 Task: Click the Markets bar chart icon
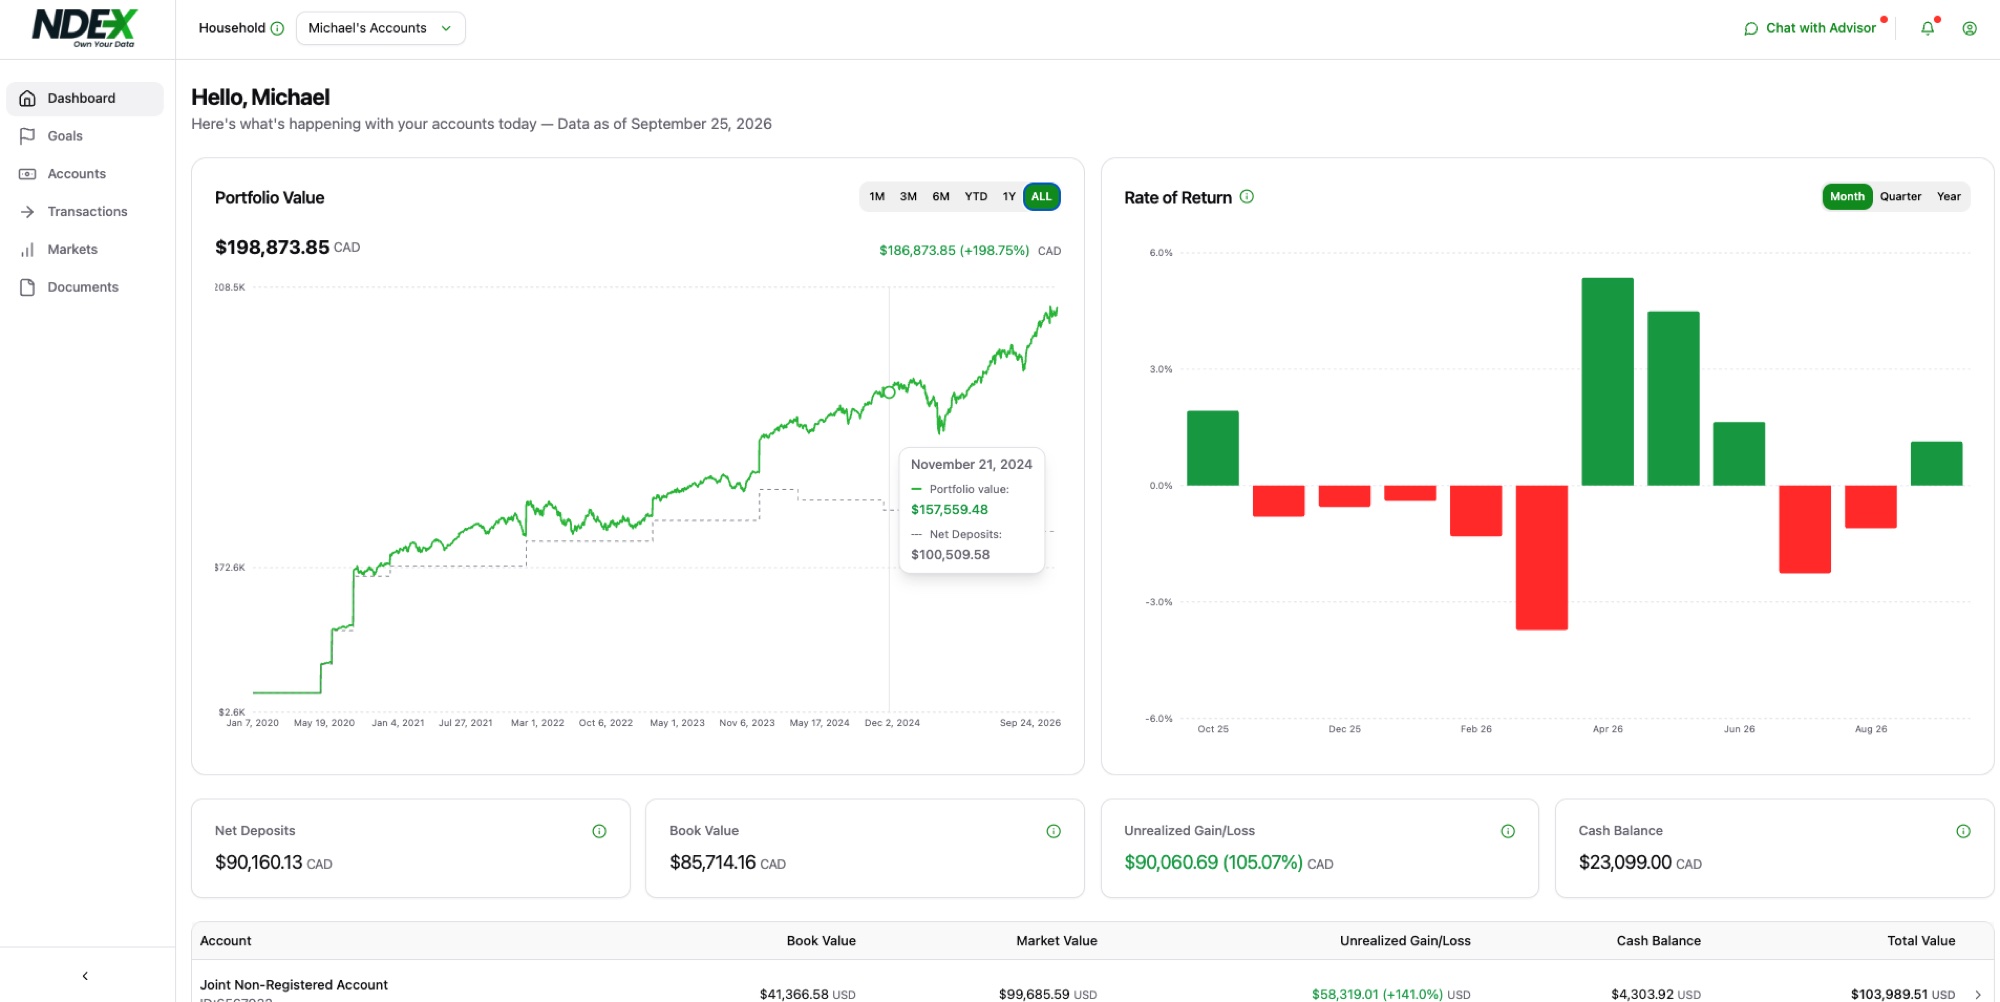click(28, 250)
